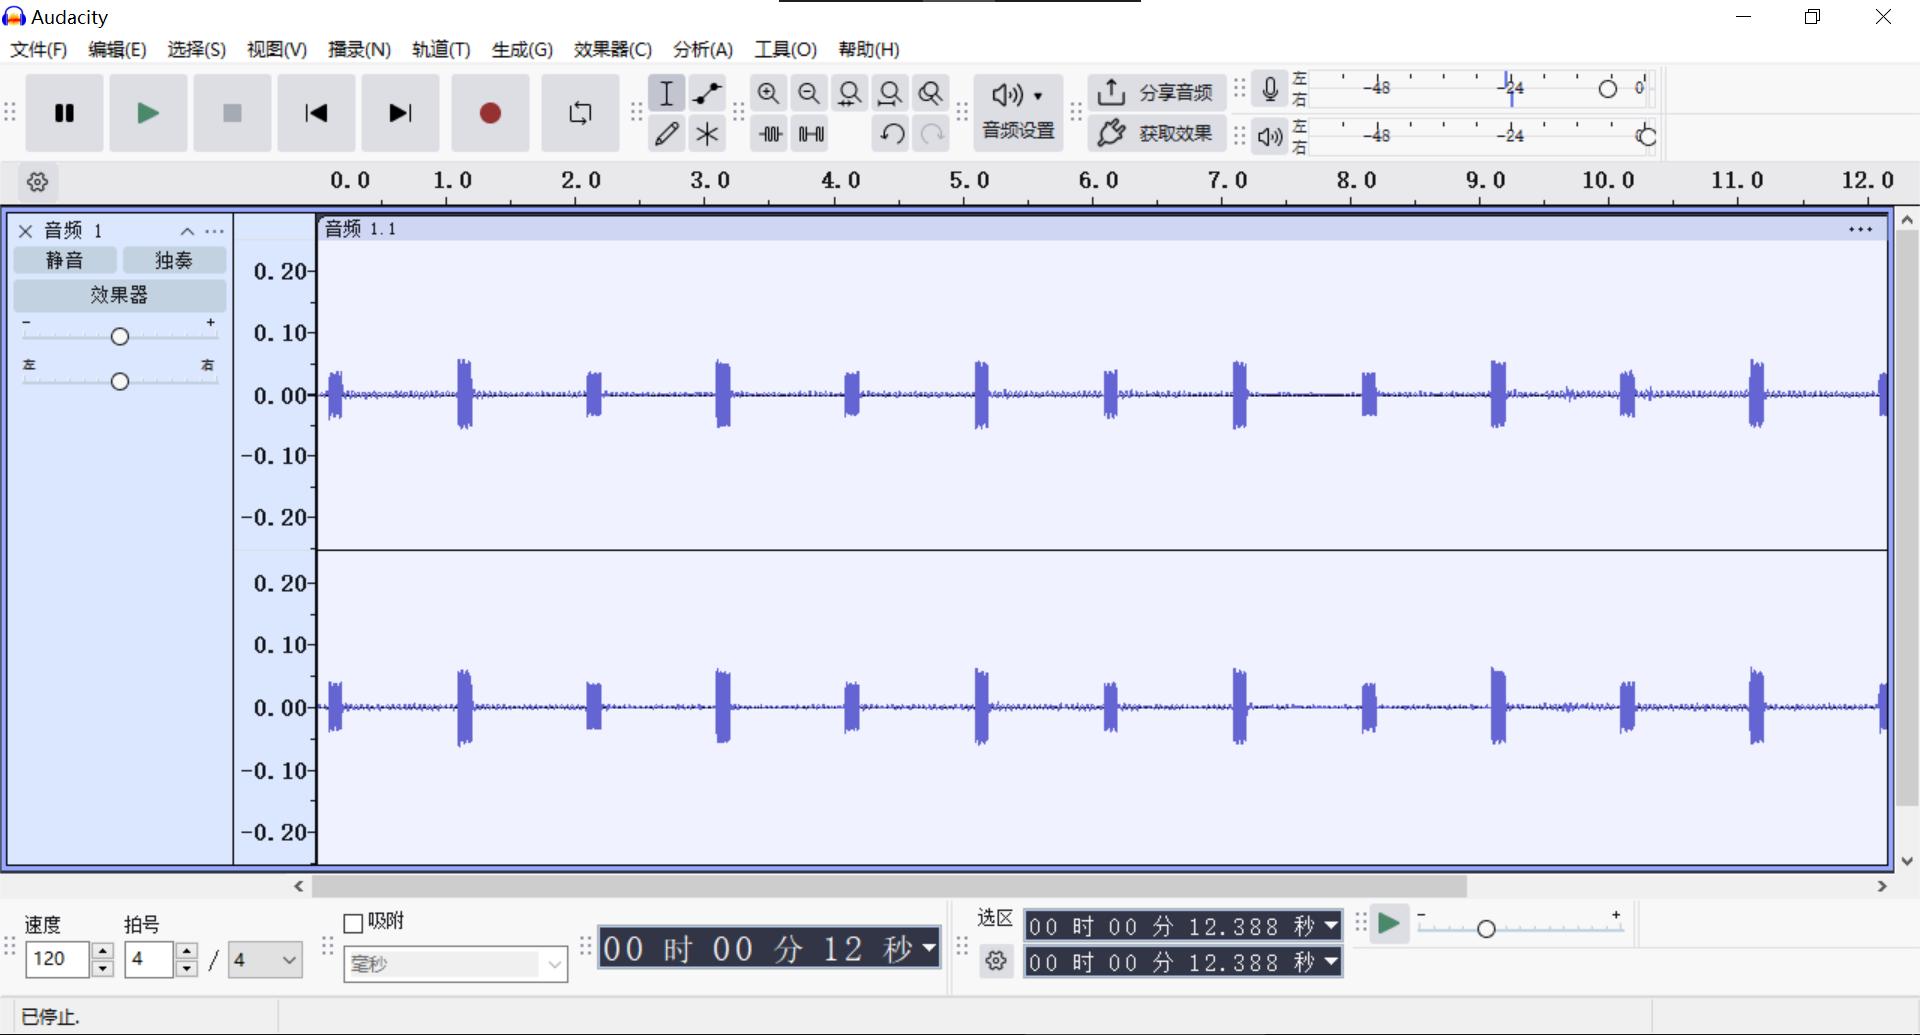1920x1035 pixels.
Task: Open the 音频 1.1 clip options menu
Action: (x=1860, y=229)
